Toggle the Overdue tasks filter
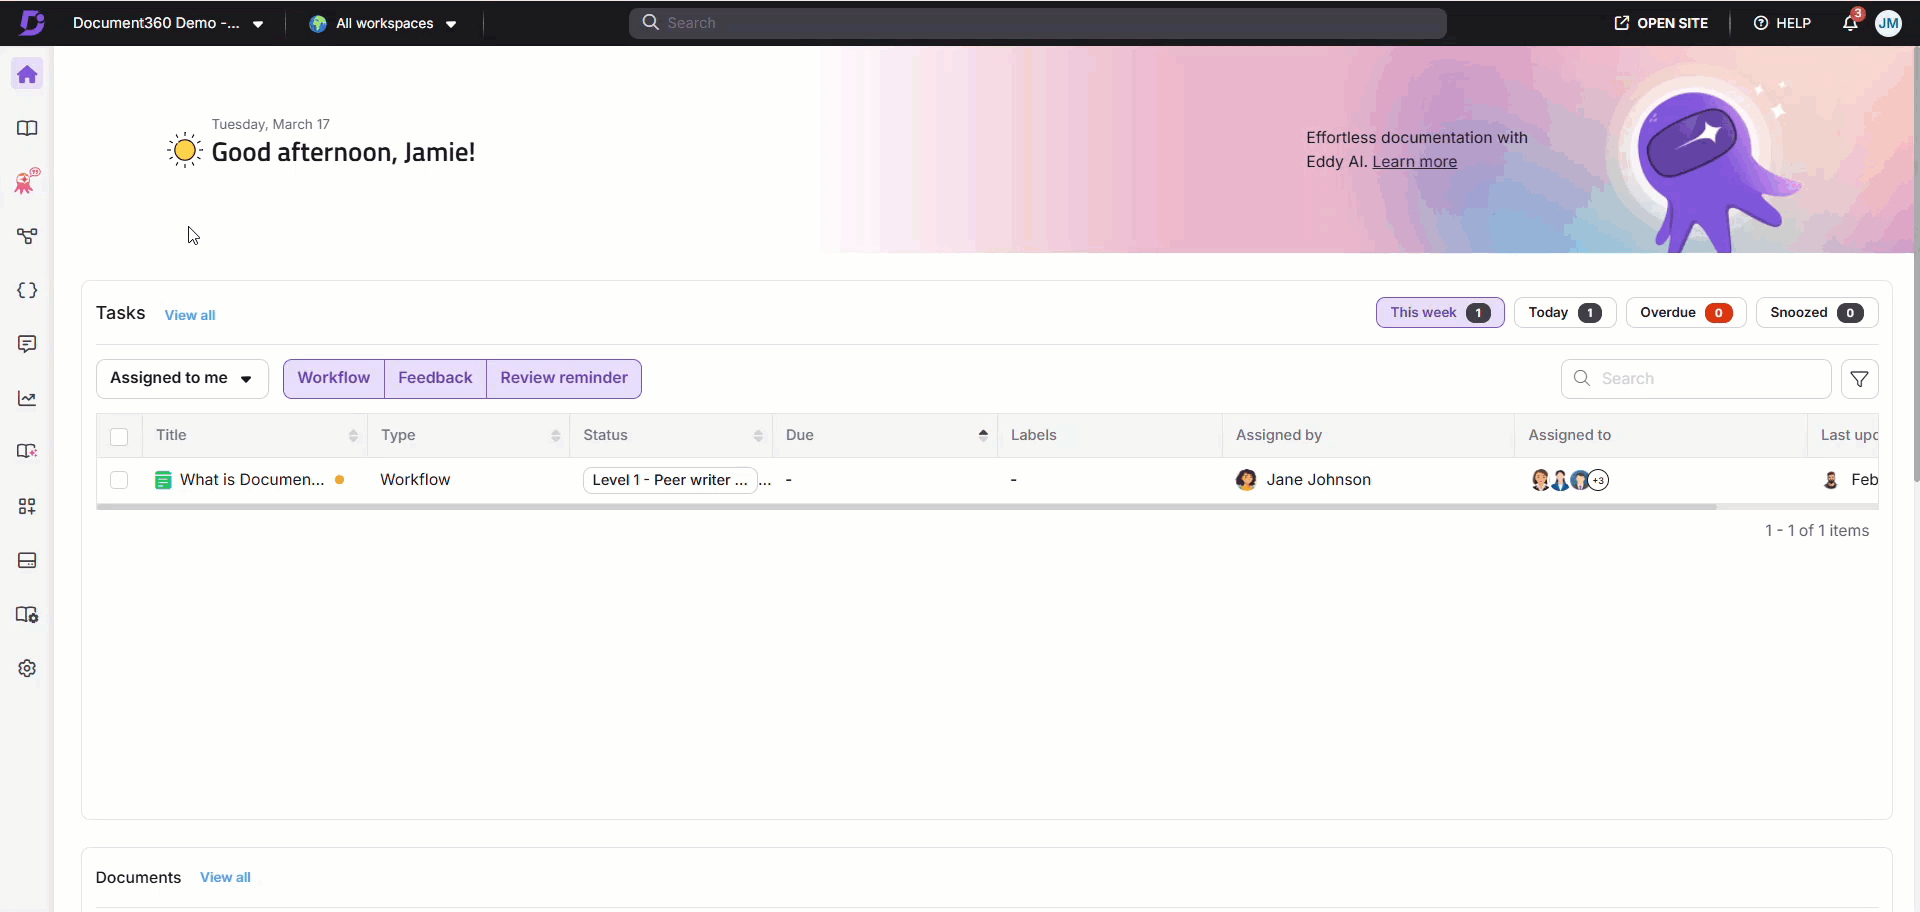1920x912 pixels. pyautogui.click(x=1685, y=313)
